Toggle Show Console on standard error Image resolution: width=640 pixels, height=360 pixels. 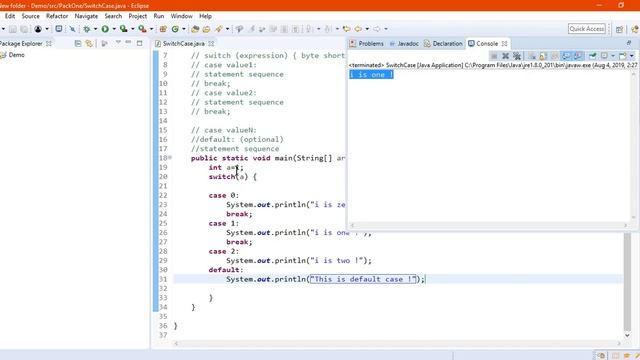(x=578, y=56)
